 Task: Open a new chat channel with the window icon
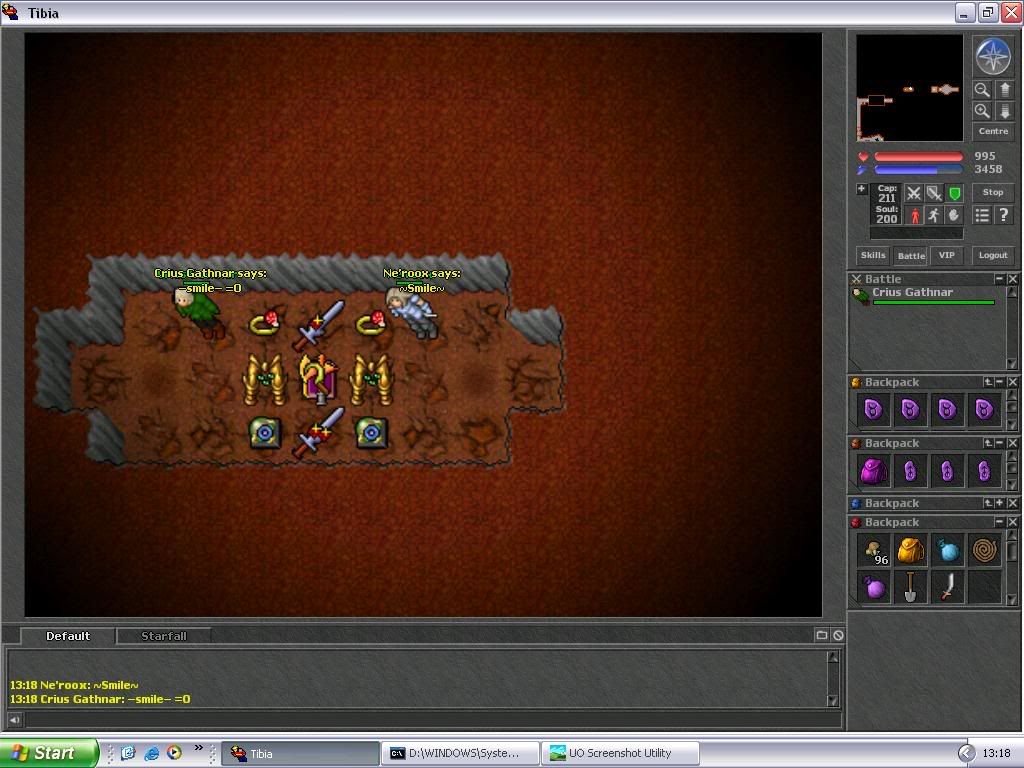tap(822, 635)
